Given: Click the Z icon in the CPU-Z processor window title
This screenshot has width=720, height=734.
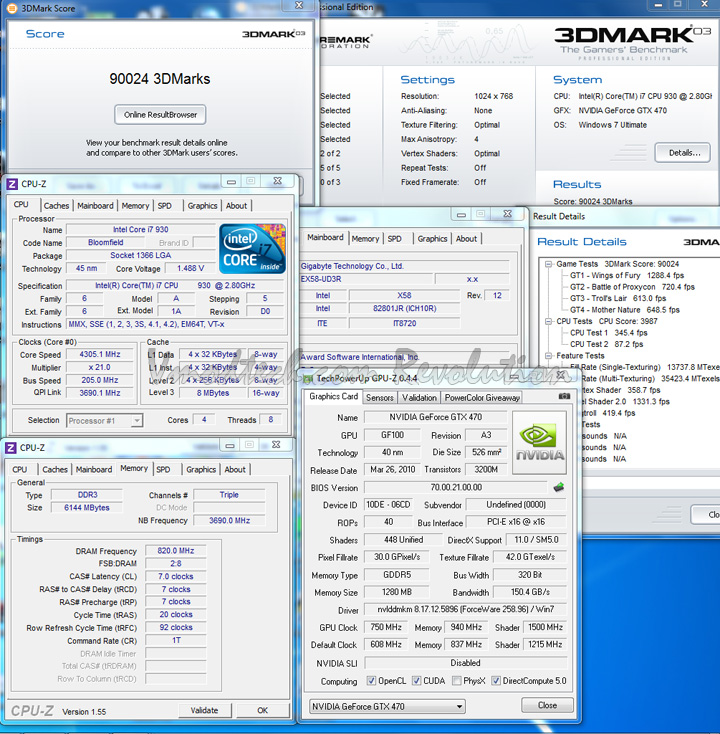Looking at the screenshot, I should pos(12,184).
